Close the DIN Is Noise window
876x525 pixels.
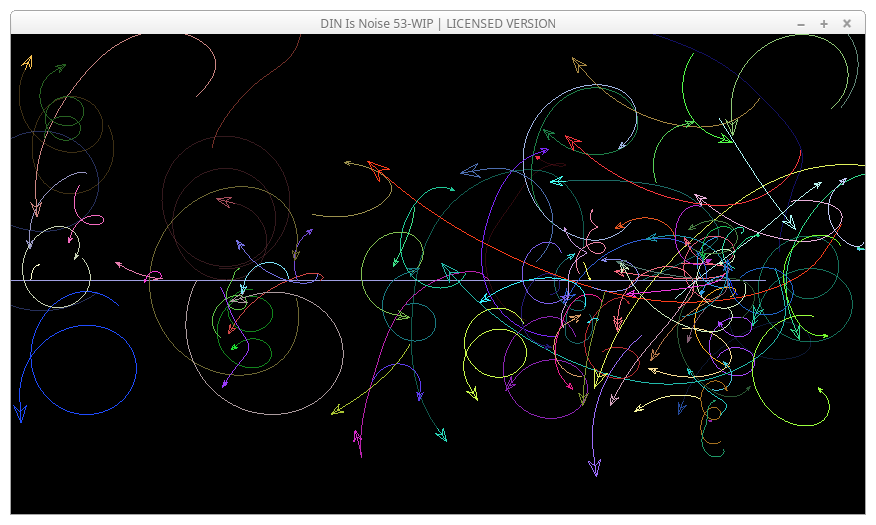pyautogui.click(x=847, y=23)
